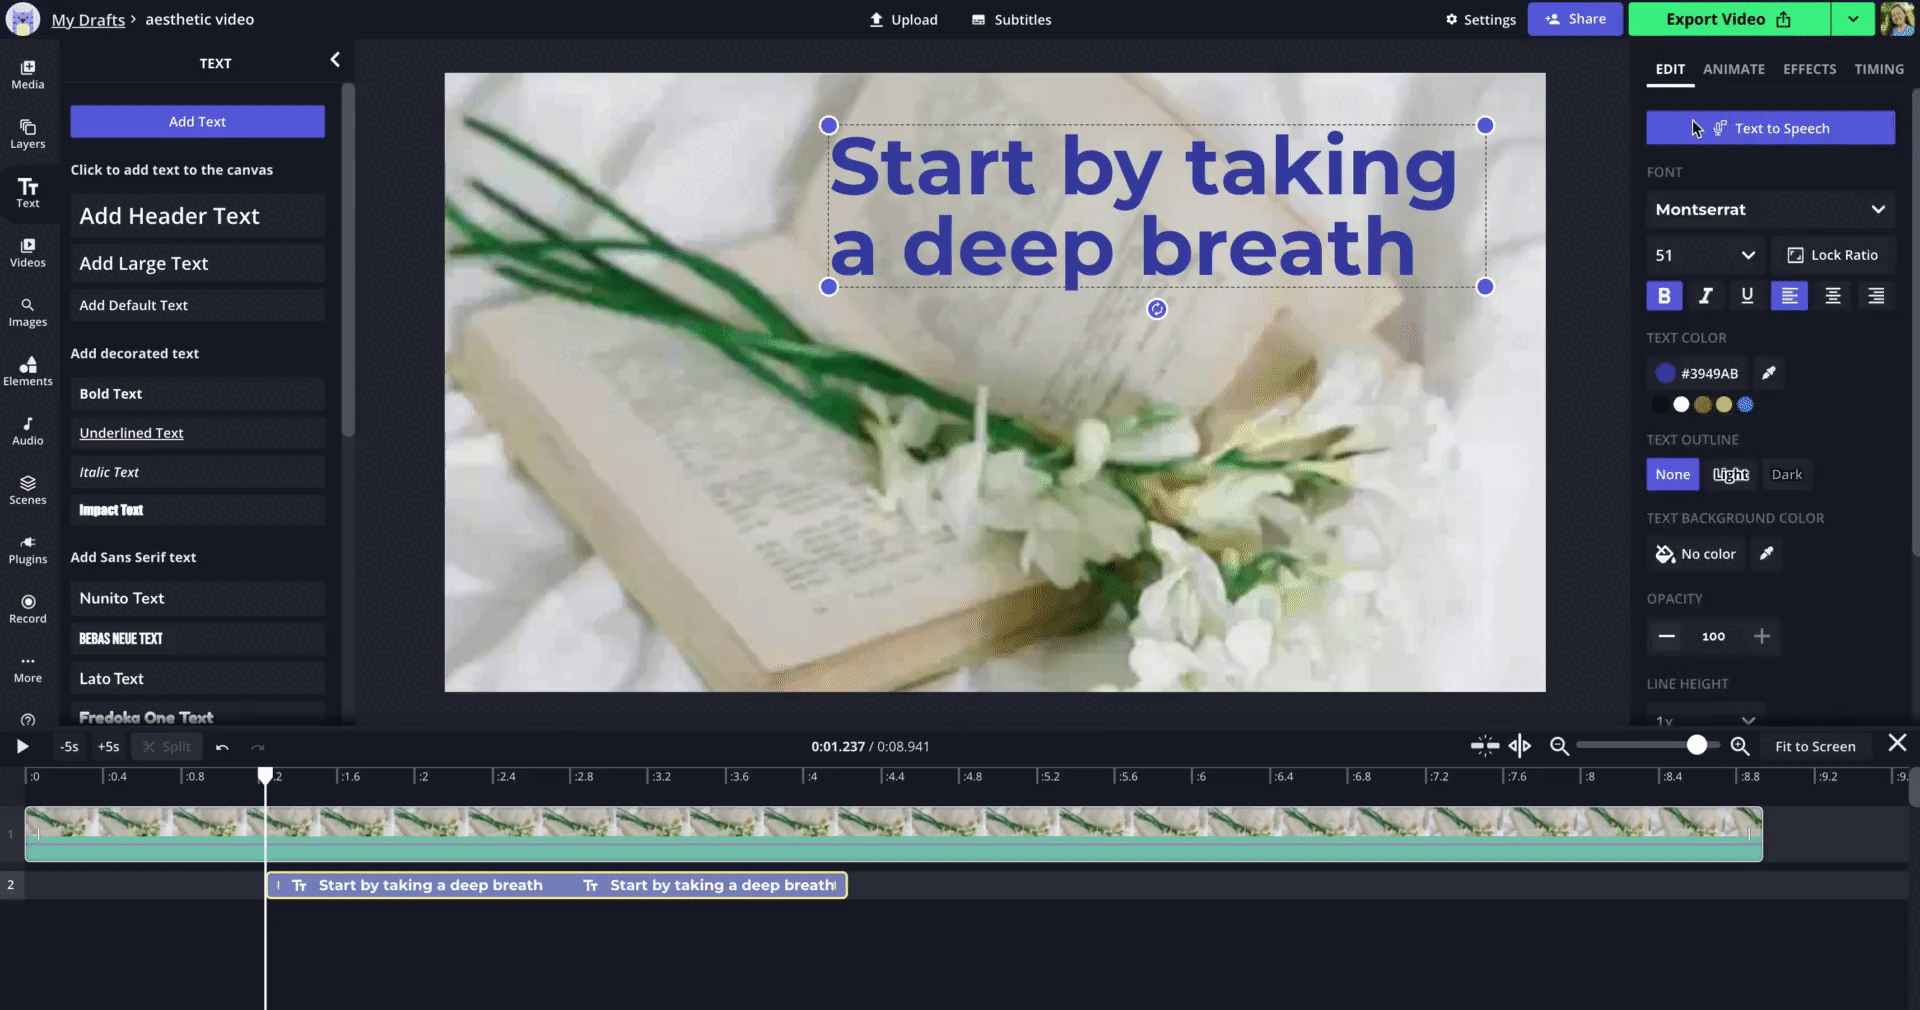
Task: Open the Montserrat font dropdown
Action: [x=1770, y=210]
